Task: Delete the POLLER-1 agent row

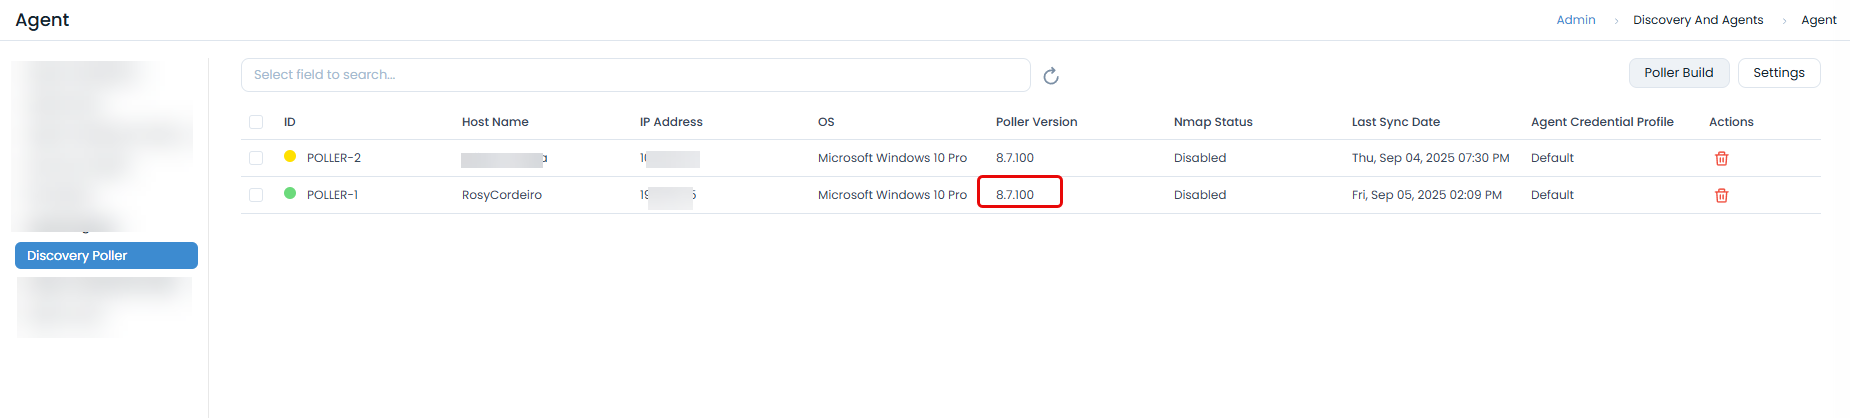Action: coord(1721,195)
